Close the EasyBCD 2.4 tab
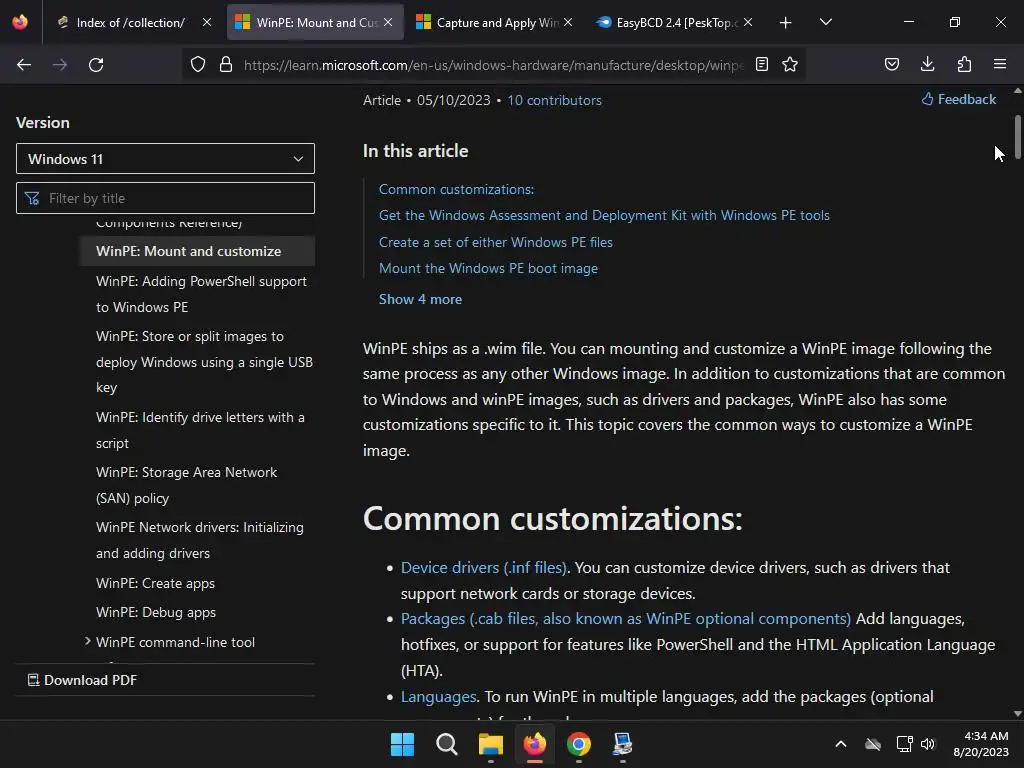This screenshot has width=1024, height=768. click(x=748, y=22)
